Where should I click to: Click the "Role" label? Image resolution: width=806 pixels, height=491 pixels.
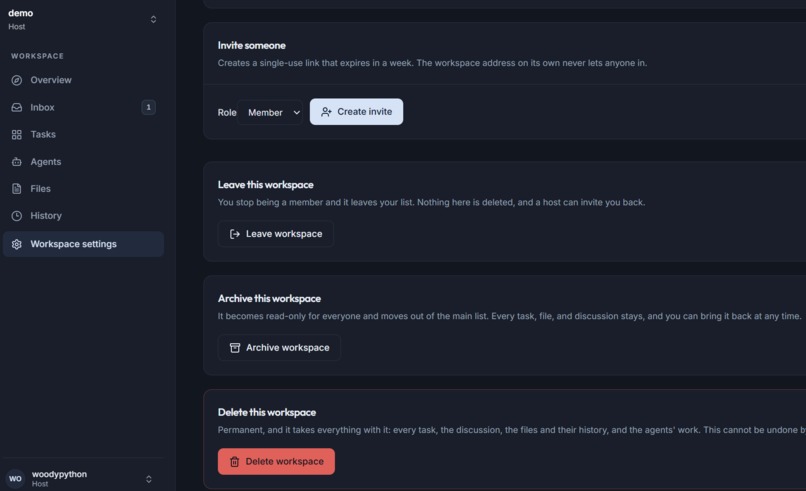pos(227,113)
